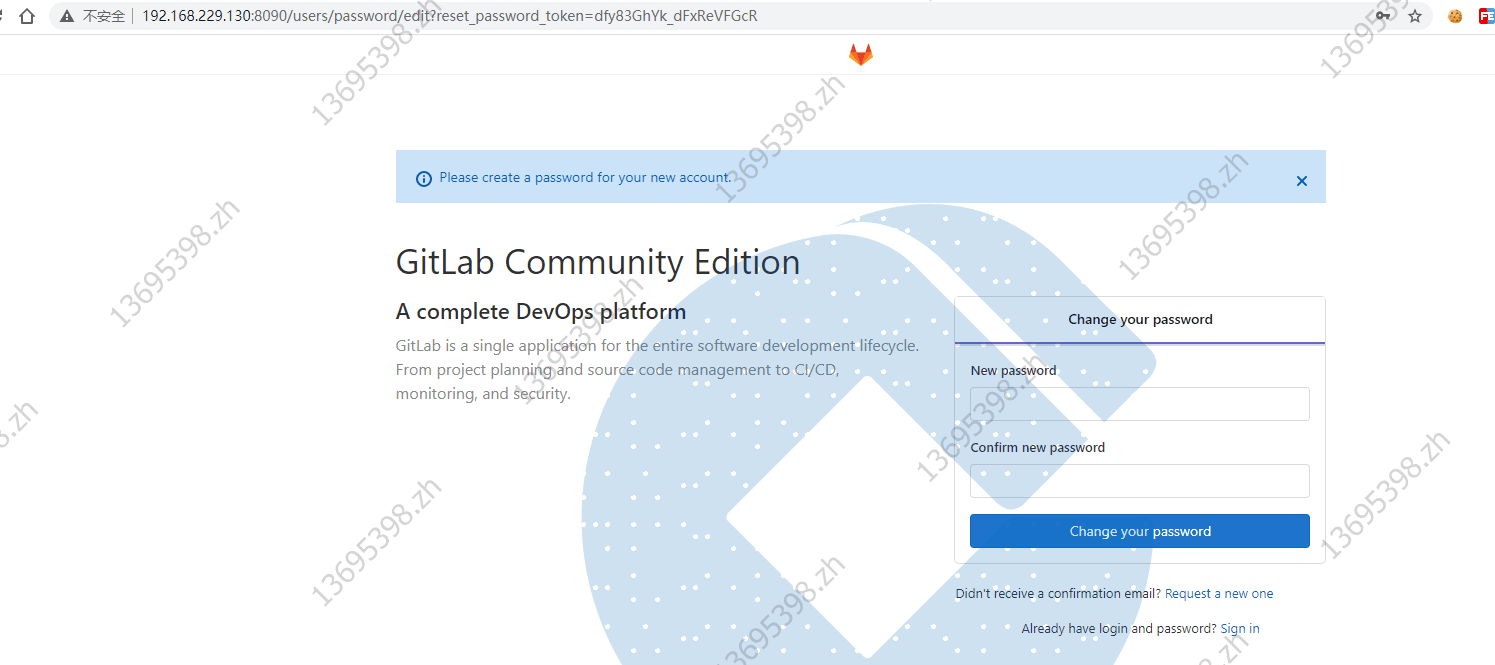Select the Change your password tab
1495x665 pixels.
1140,320
